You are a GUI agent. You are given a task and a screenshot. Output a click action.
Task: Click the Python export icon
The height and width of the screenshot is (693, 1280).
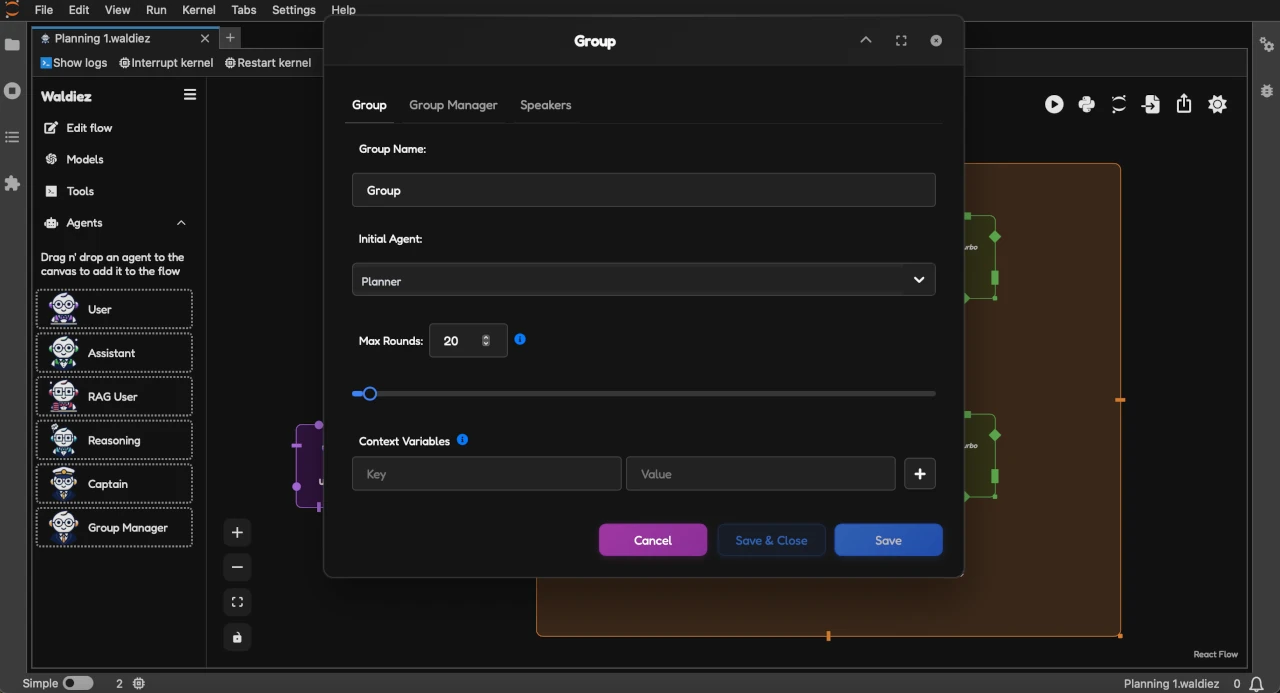[x=1086, y=104]
